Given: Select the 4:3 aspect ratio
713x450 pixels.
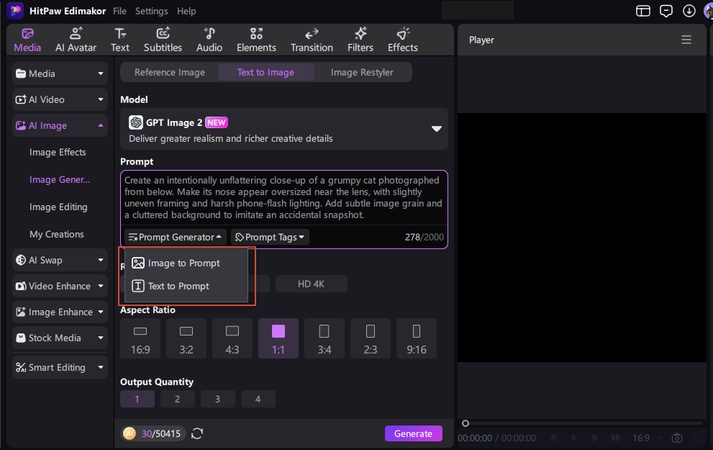Looking at the screenshot, I should point(232,339).
